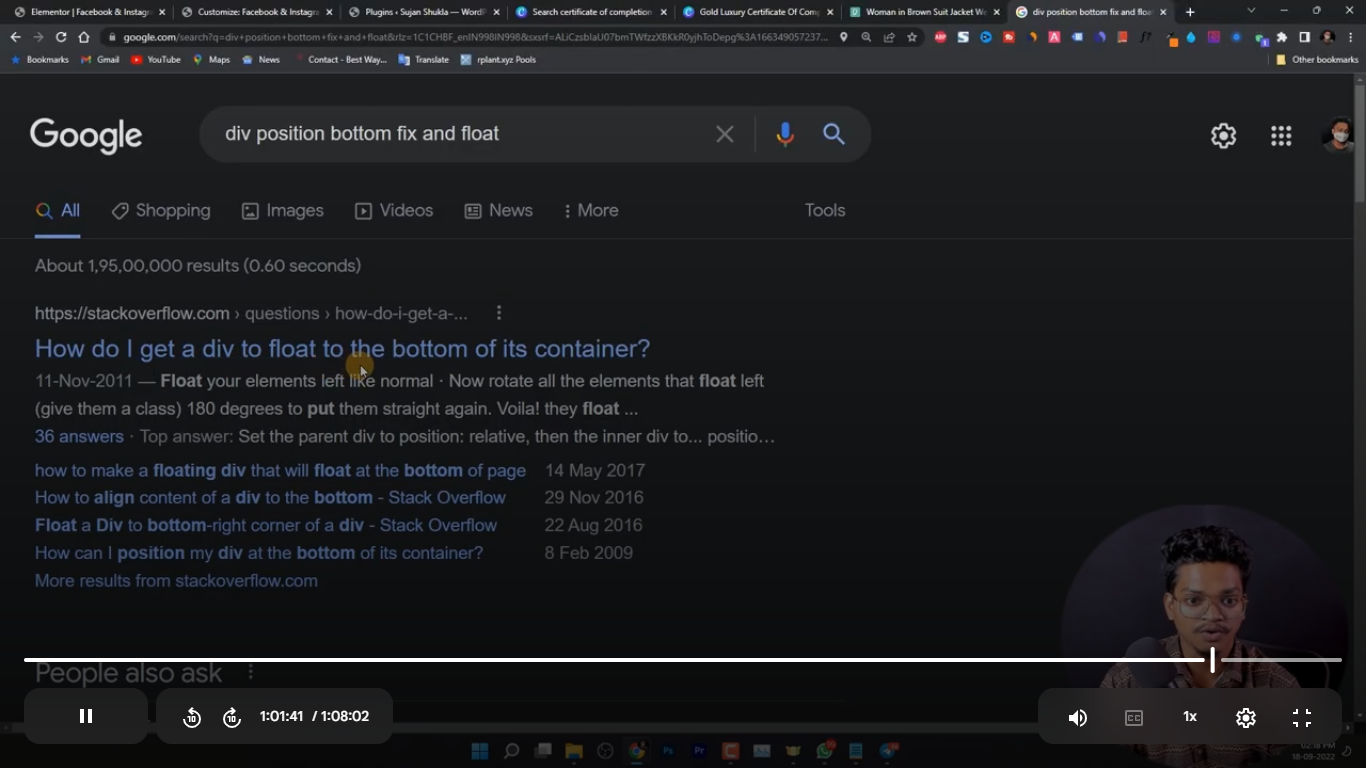Pause the video playback
Screen dimensions: 1366x768
[x=86, y=716]
